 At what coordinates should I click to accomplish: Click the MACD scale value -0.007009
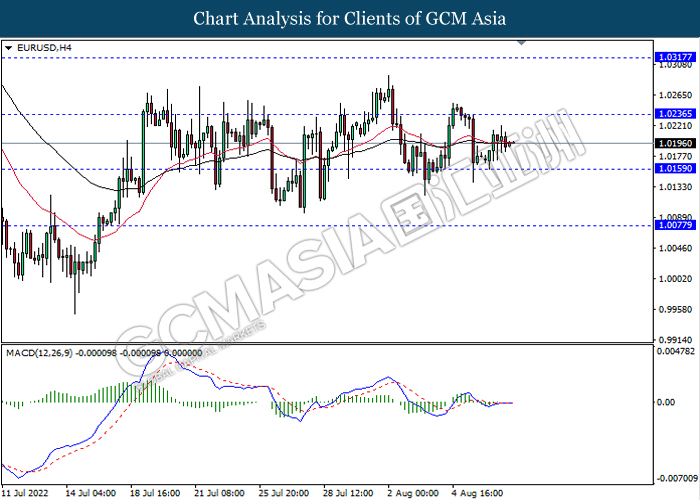(x=677, y=479)
